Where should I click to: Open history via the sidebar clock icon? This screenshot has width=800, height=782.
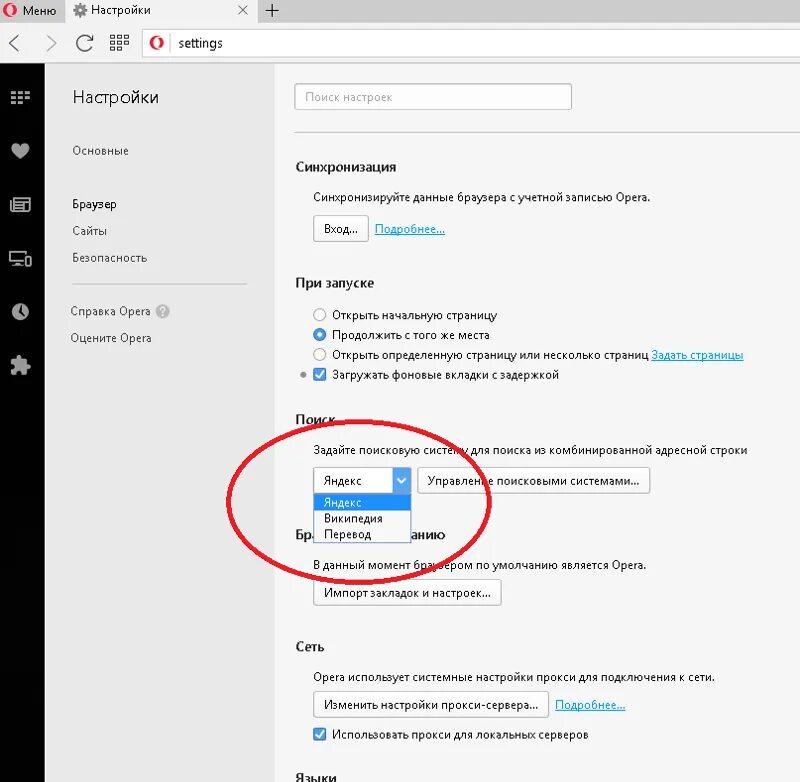pos(20,312)
